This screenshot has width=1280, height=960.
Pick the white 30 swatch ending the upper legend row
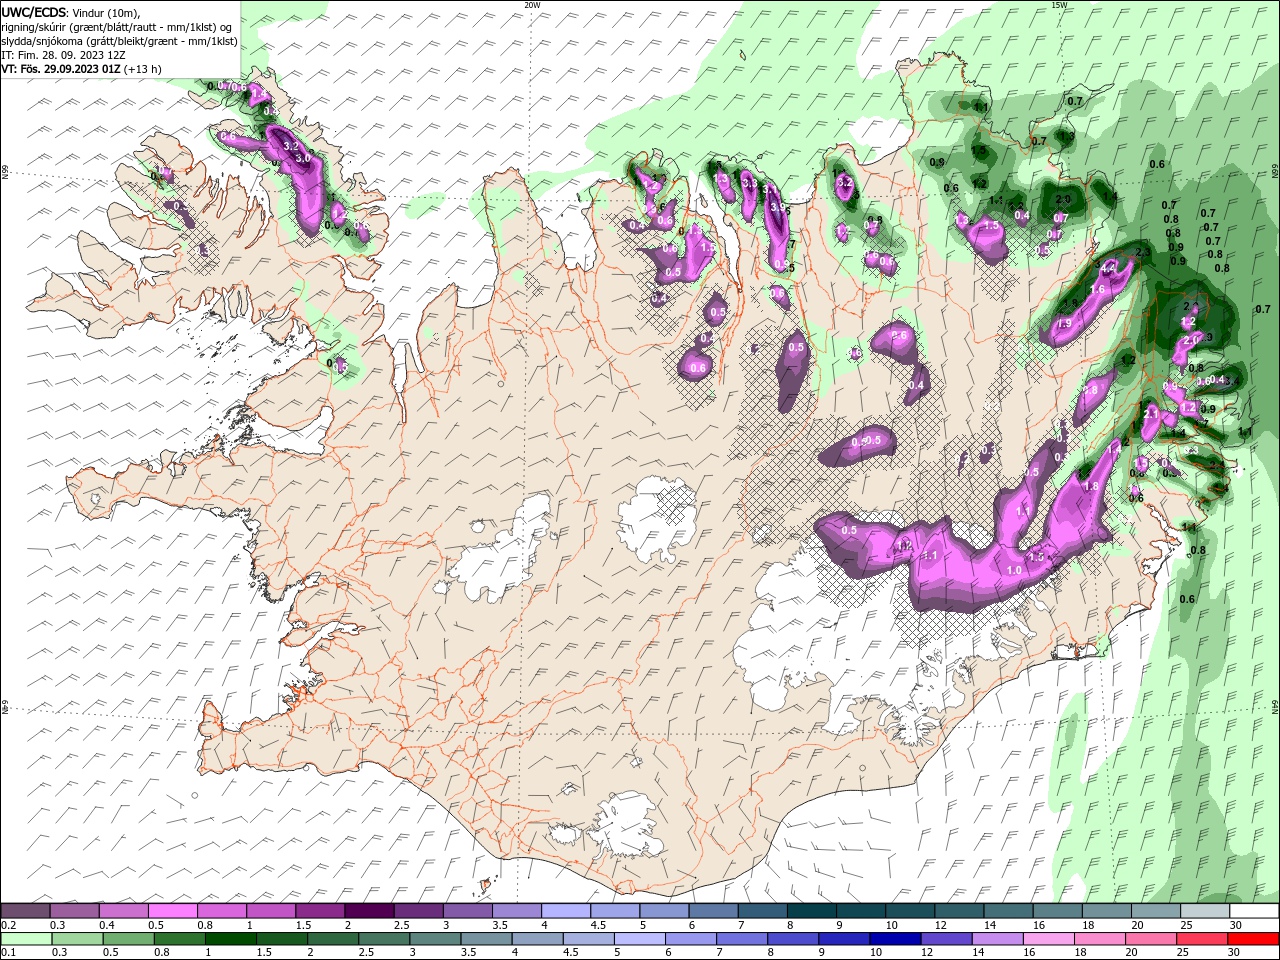pos(1254,911)
